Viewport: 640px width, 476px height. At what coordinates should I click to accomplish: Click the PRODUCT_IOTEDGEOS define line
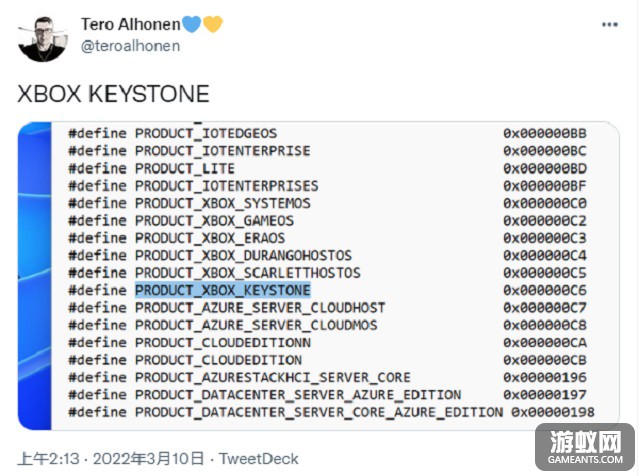tap(327, 133)
